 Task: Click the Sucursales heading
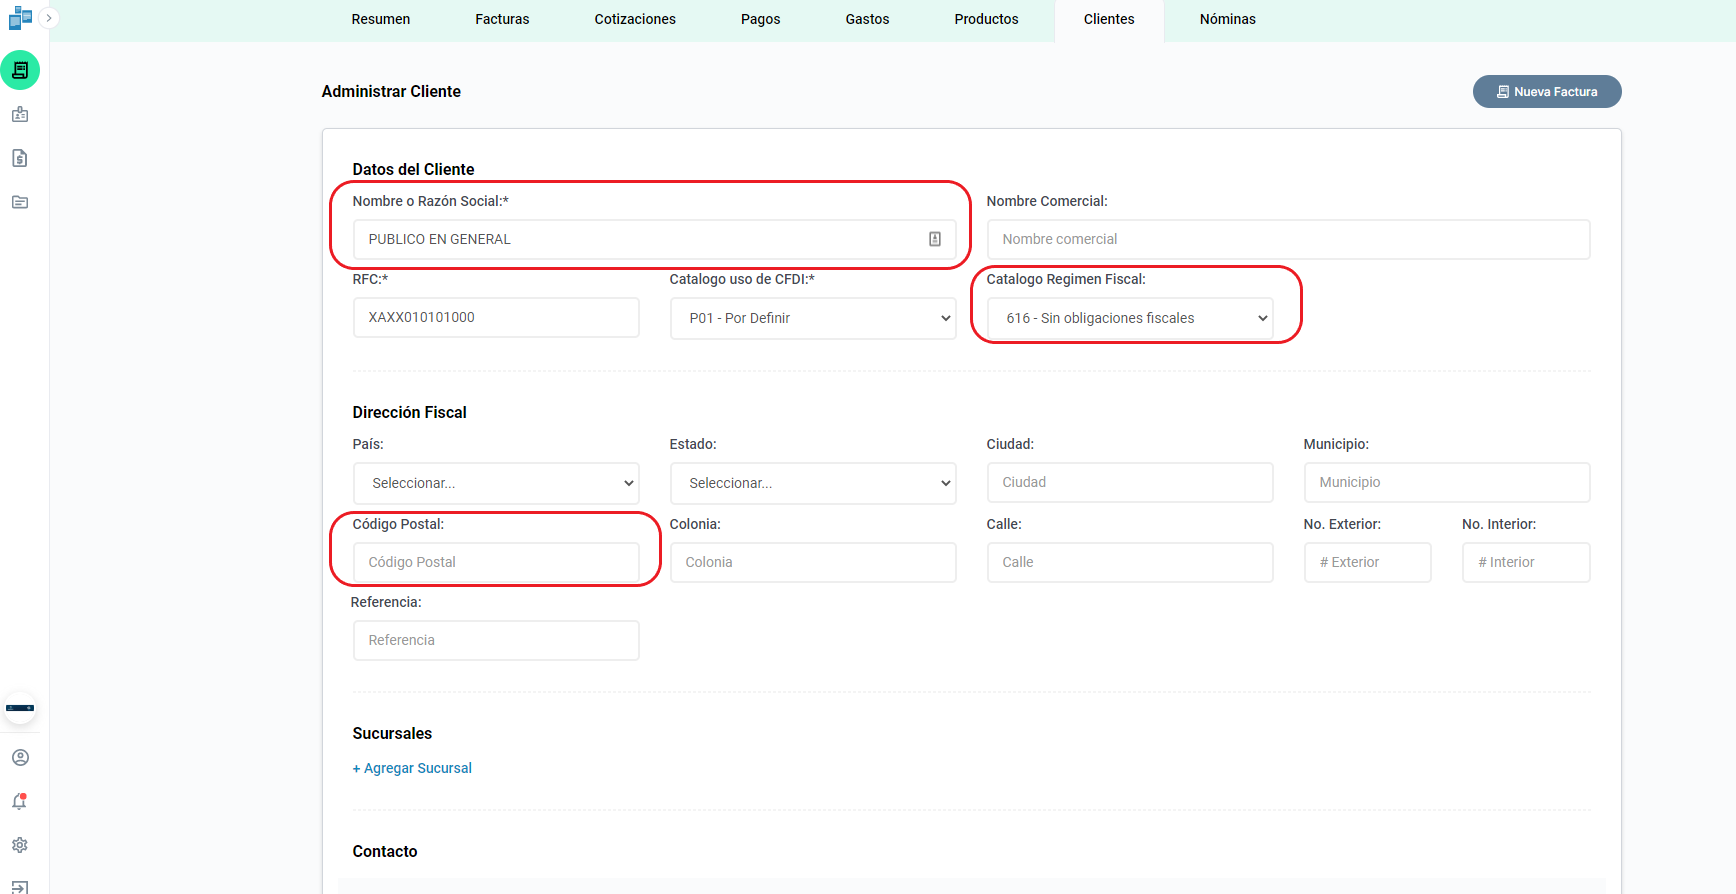point(392,733)
